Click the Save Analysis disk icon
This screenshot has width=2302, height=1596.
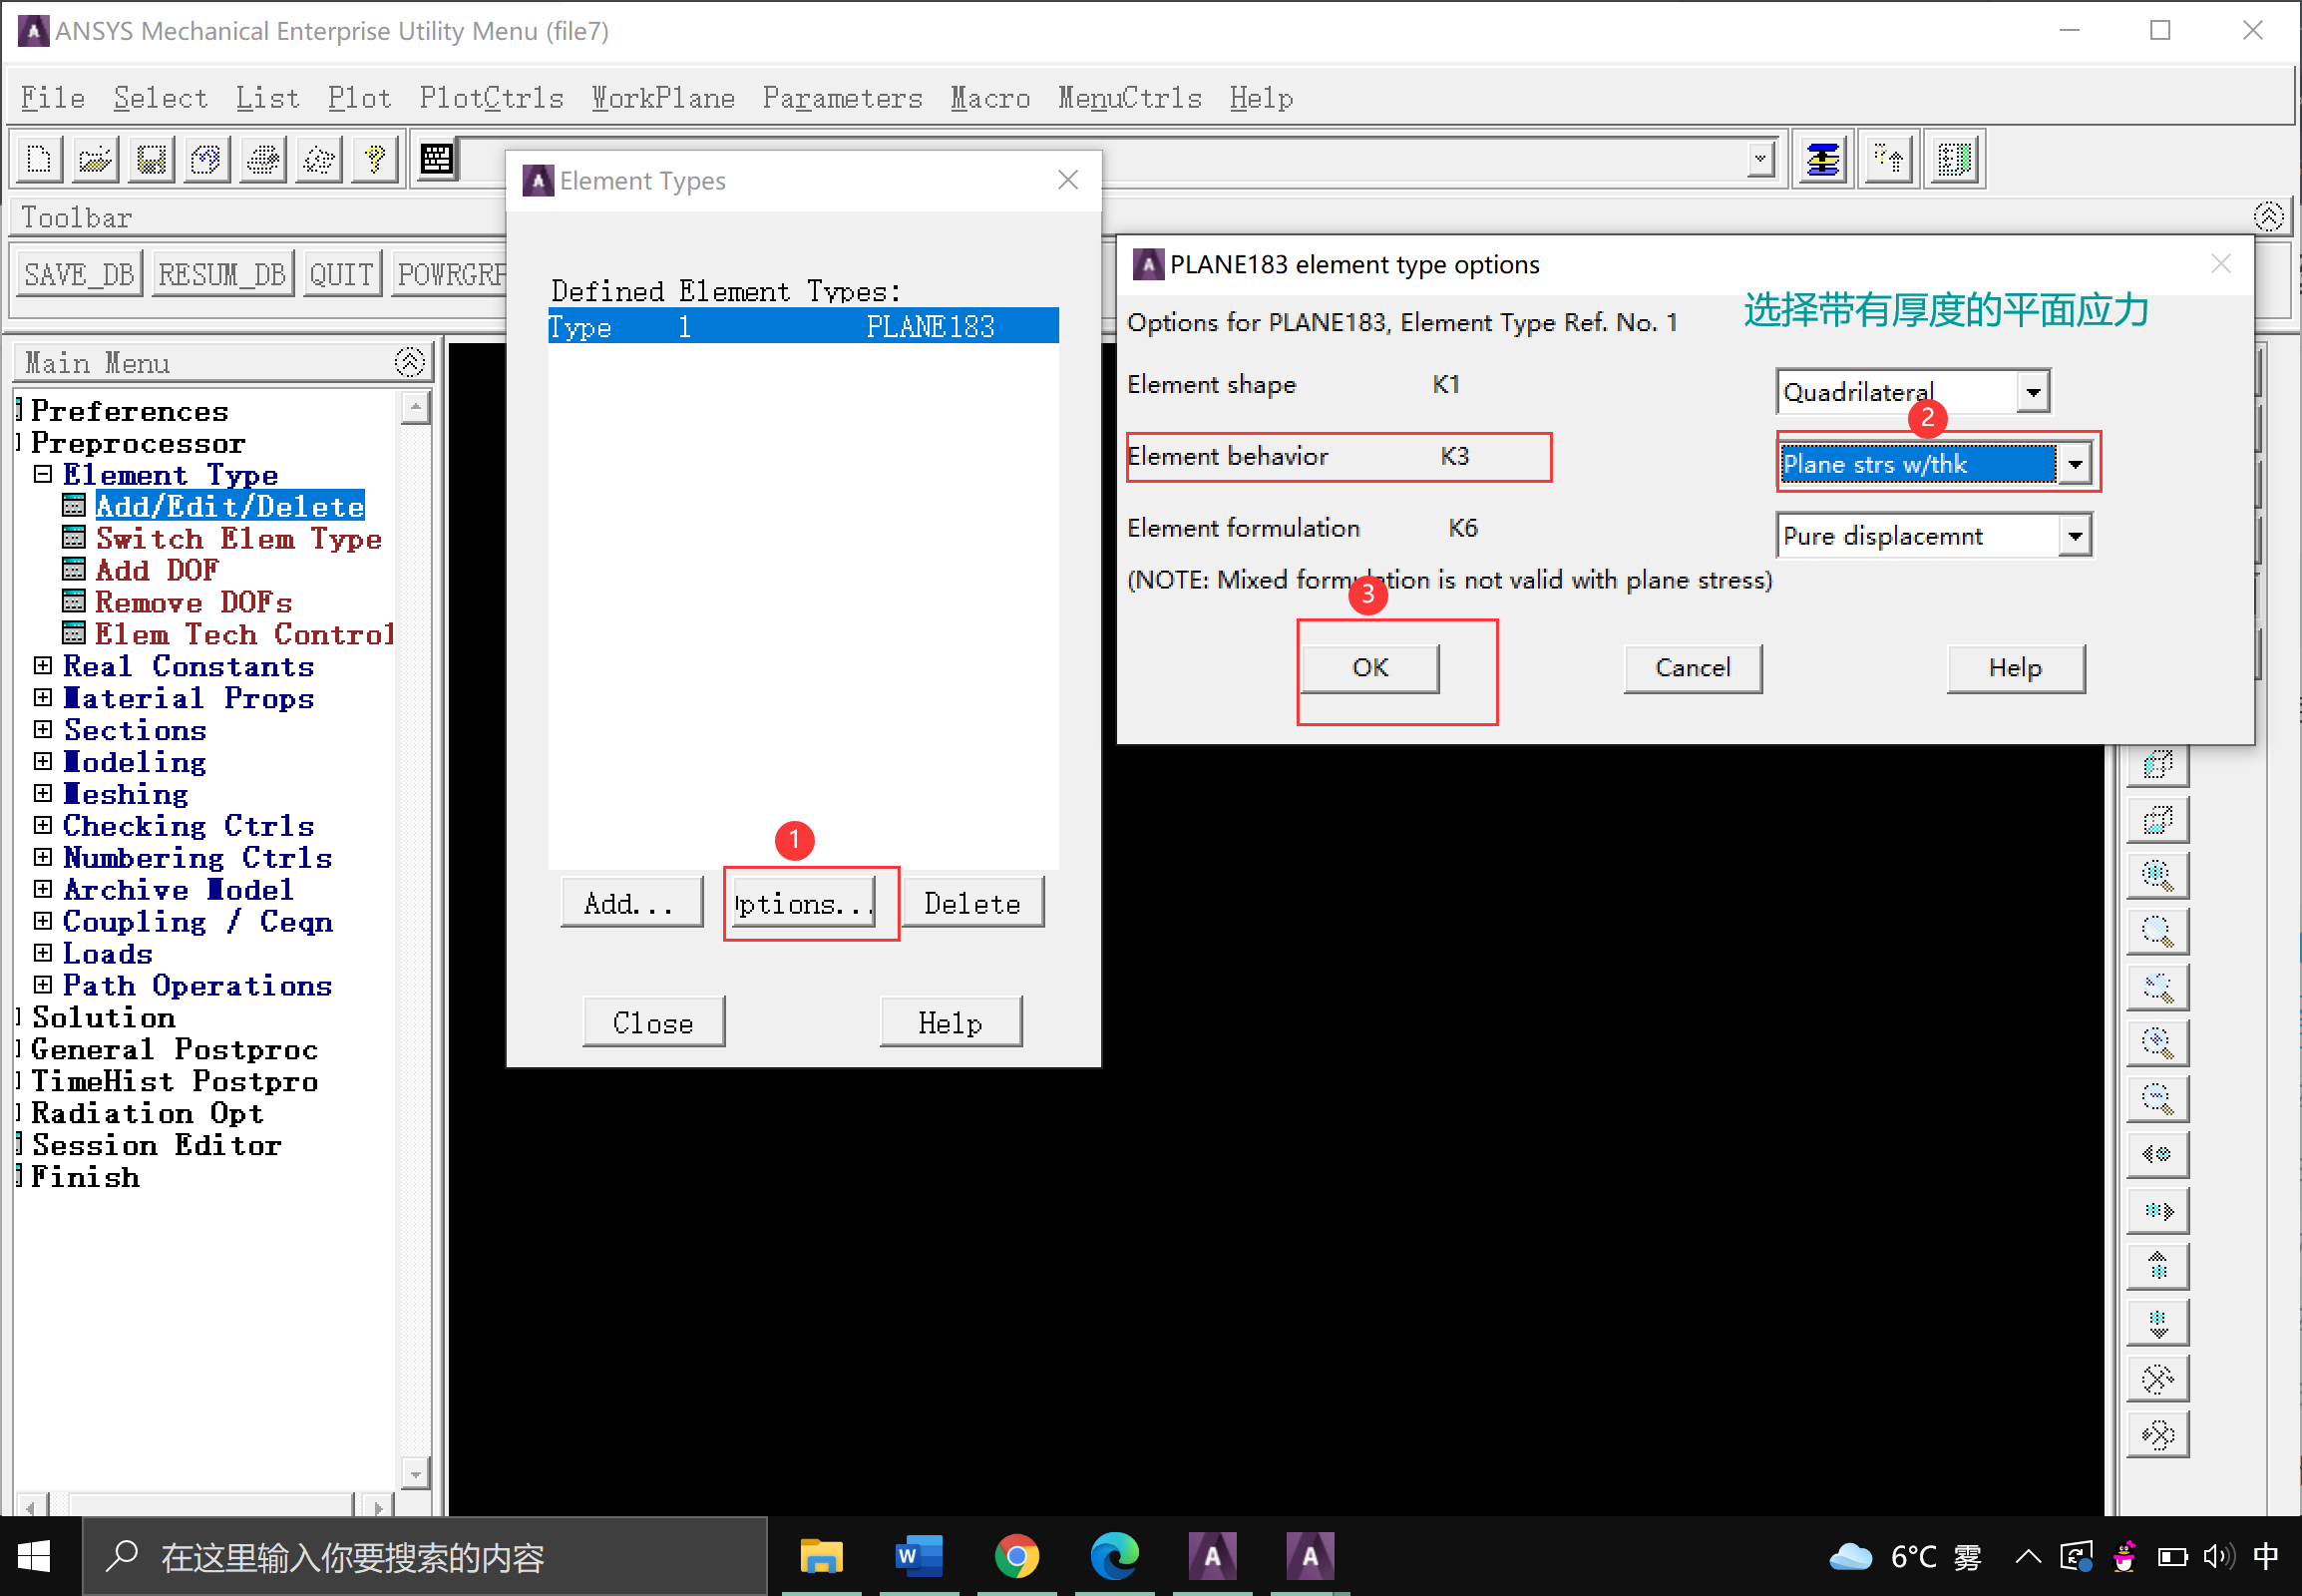click(x=152, y=159)
